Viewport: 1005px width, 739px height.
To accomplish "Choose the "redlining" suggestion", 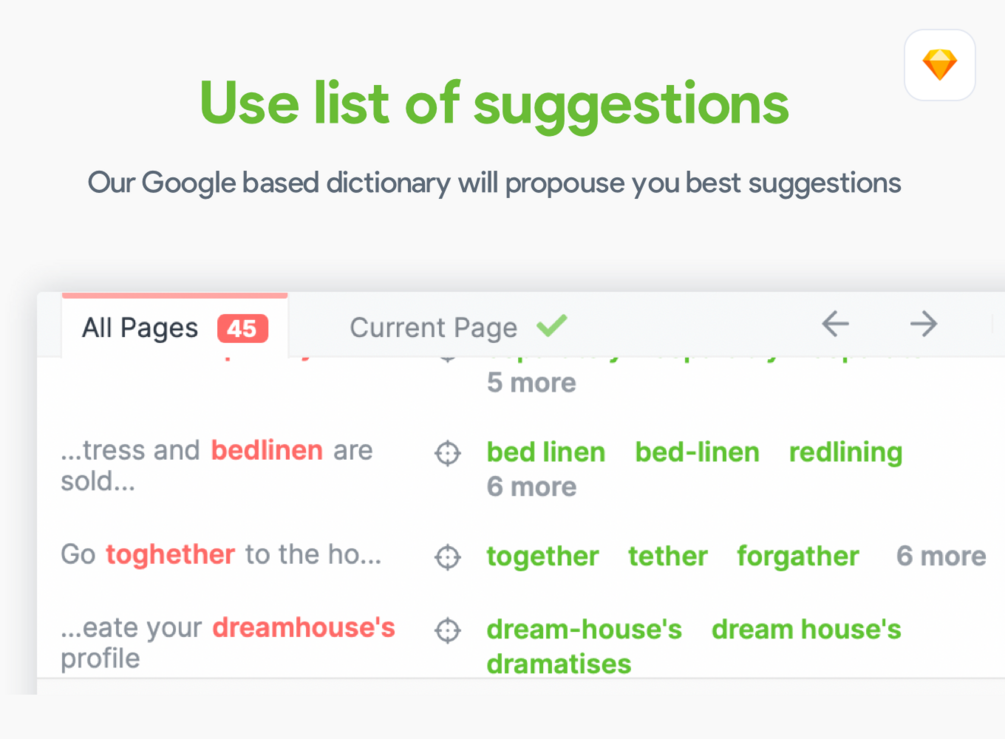I will point(845,452).
